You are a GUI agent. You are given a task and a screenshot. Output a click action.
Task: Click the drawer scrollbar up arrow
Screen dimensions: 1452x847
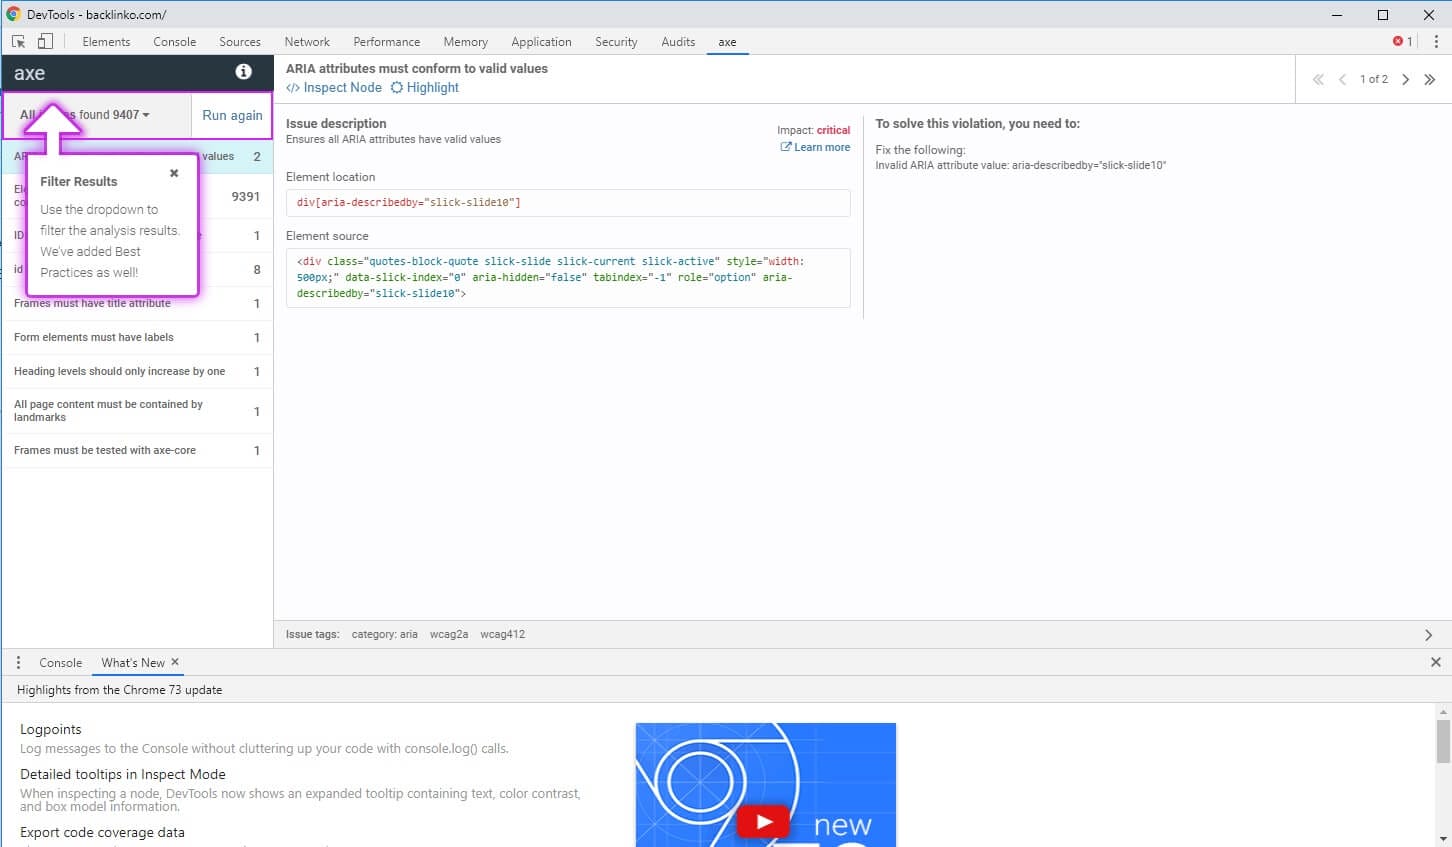(x=1443, y=711)
